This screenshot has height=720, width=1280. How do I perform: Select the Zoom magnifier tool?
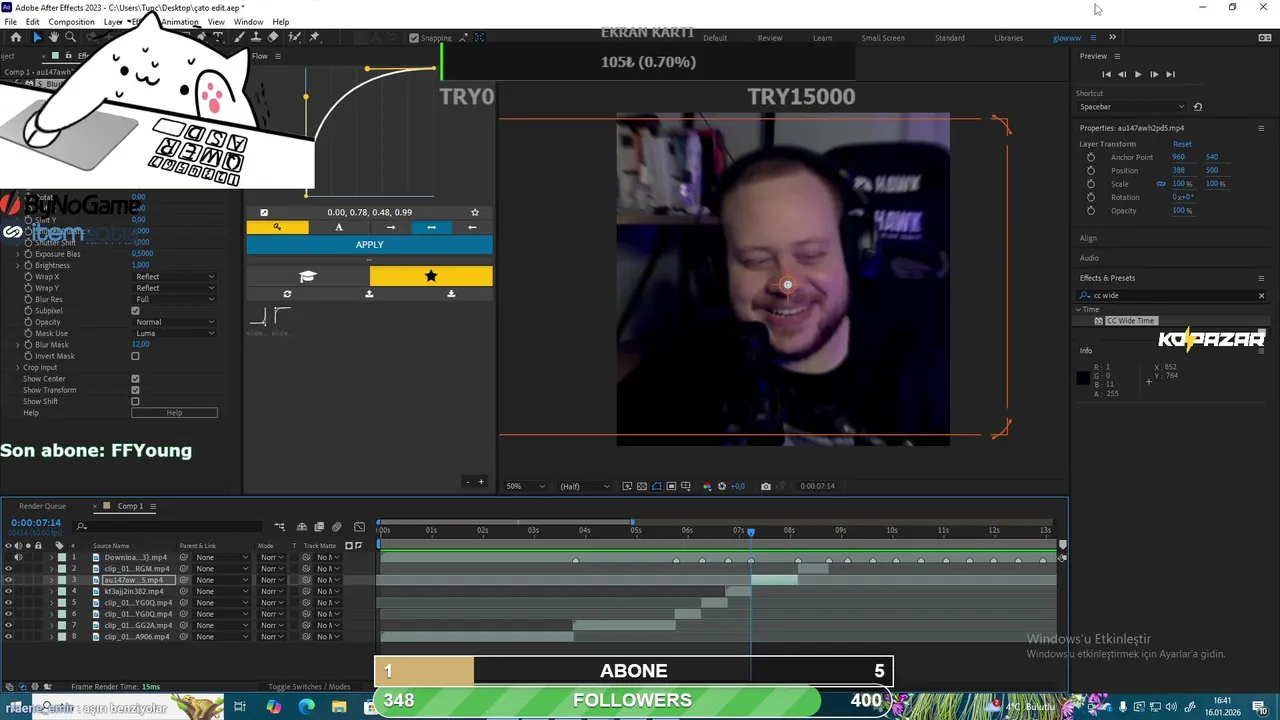tap(70, 37)
